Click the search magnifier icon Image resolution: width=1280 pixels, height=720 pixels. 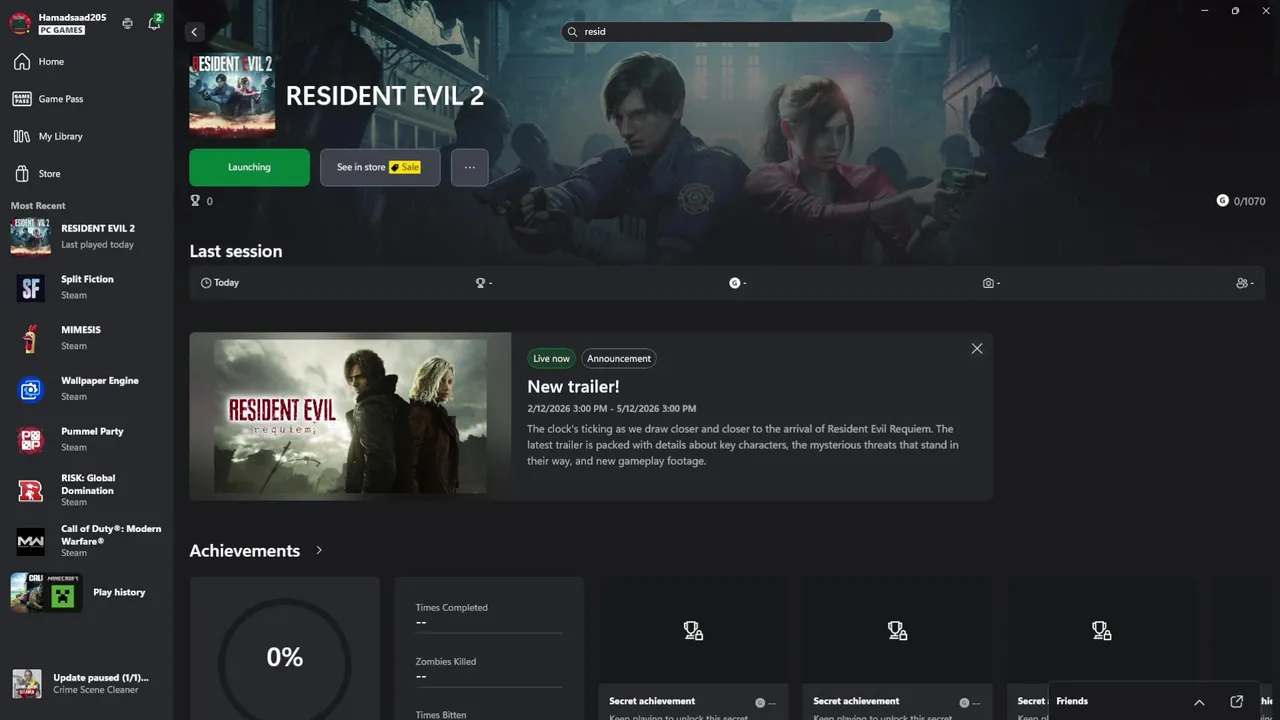pos(573,32)
